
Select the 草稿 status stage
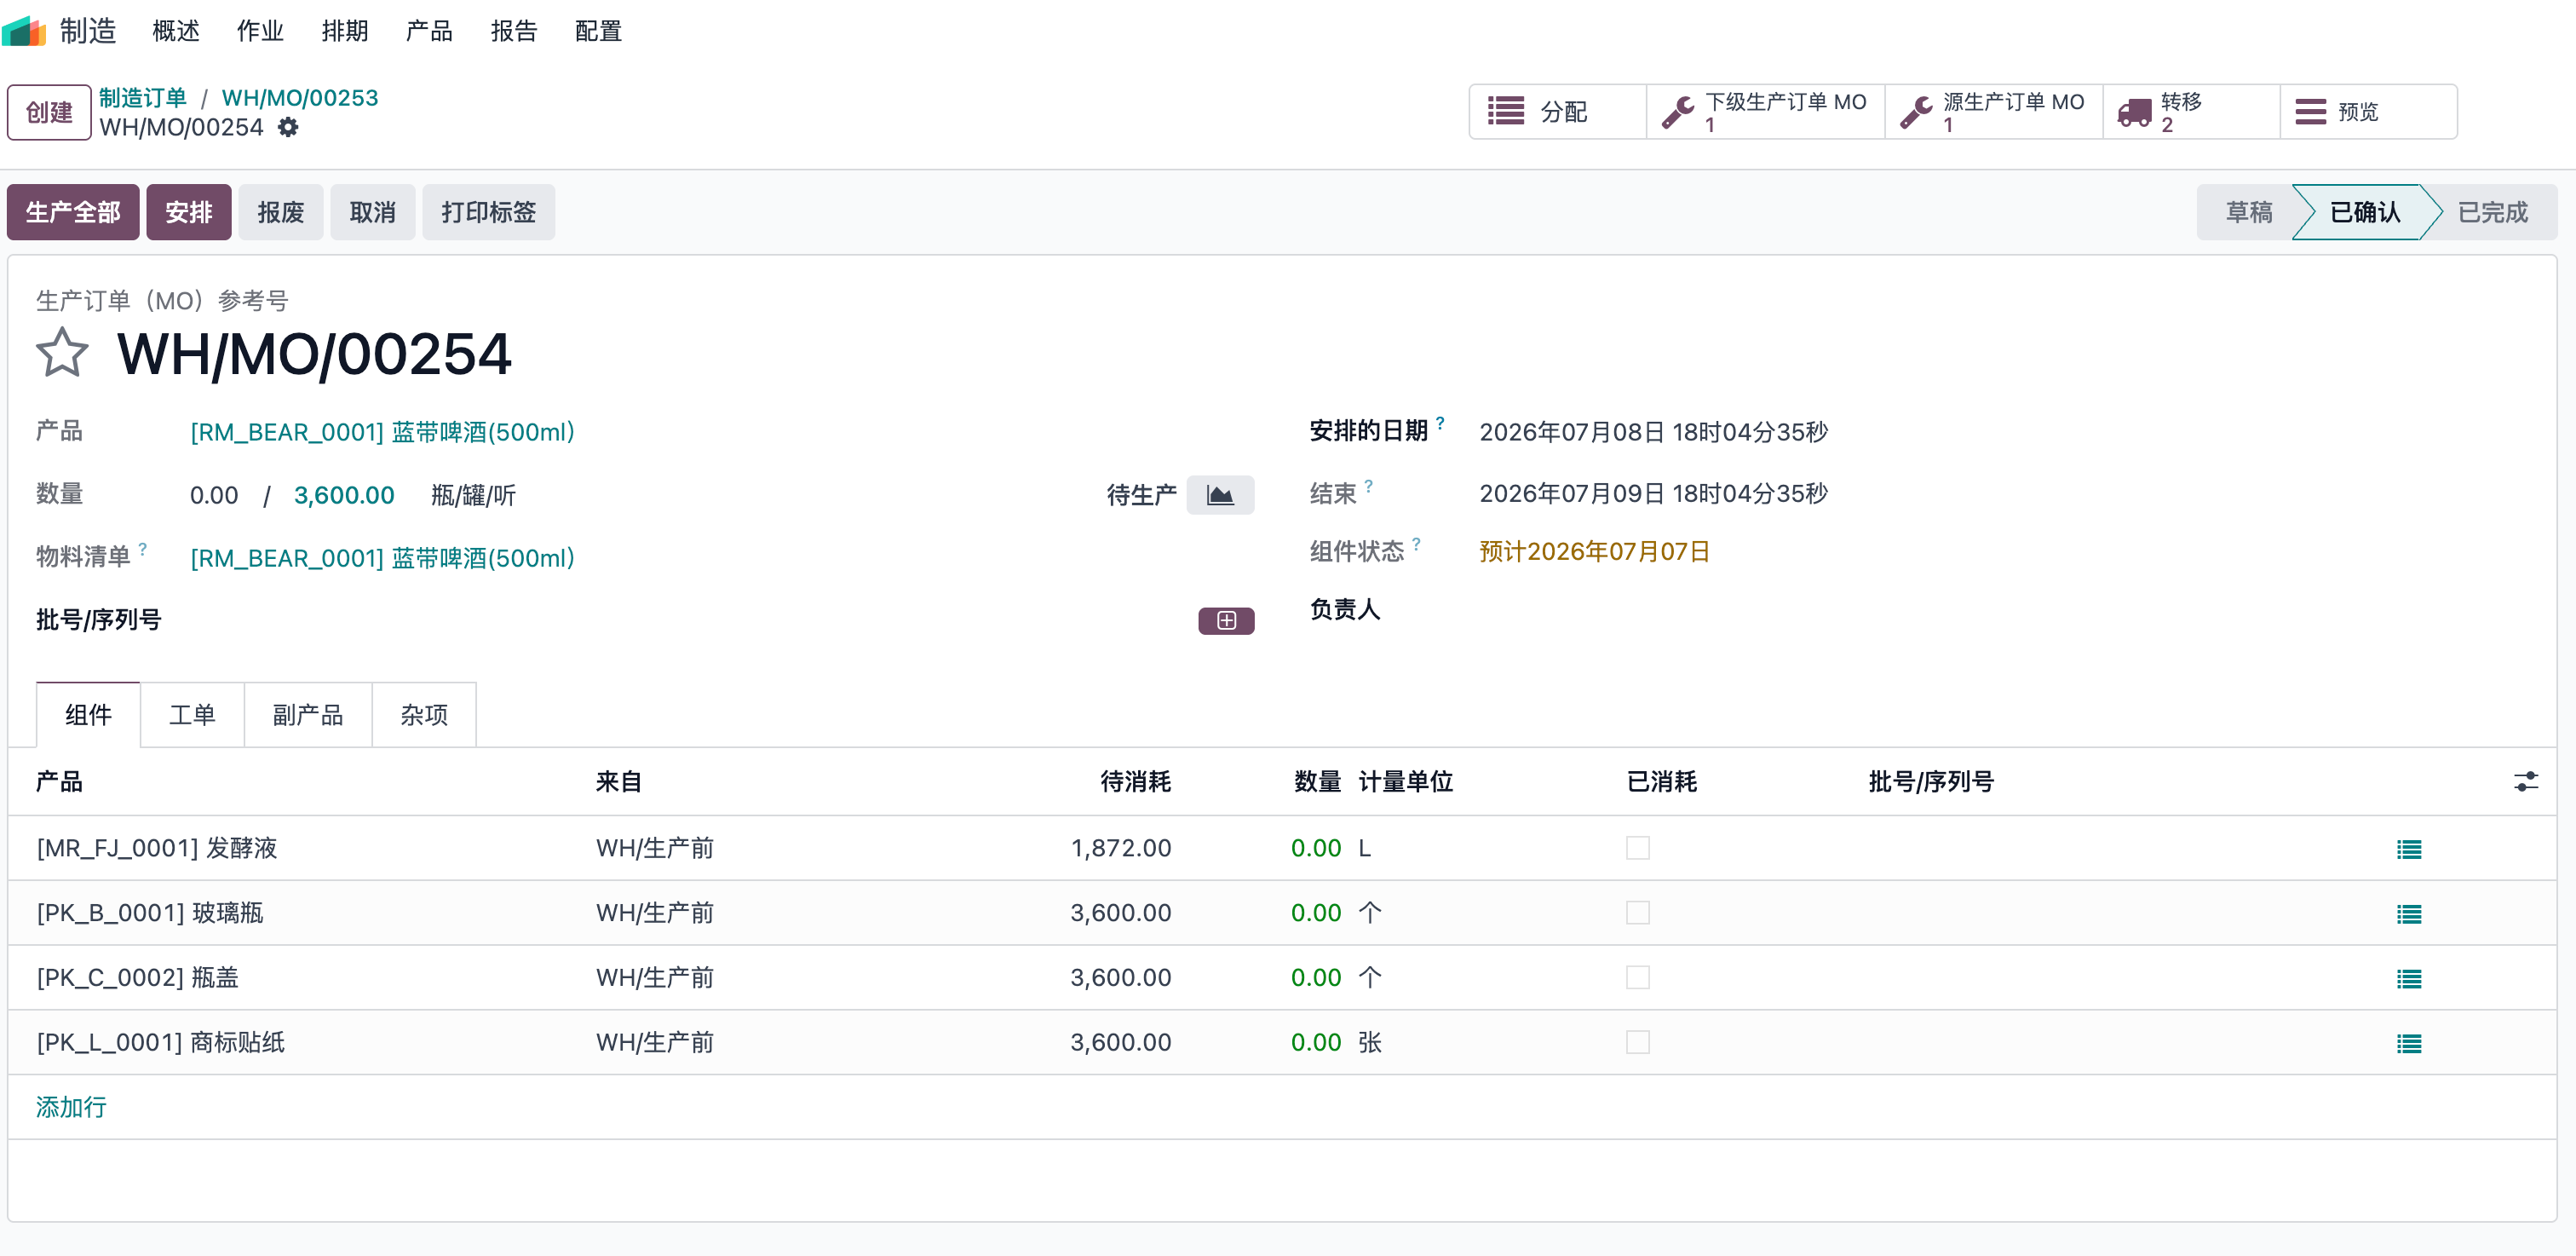pos(2248,212)
